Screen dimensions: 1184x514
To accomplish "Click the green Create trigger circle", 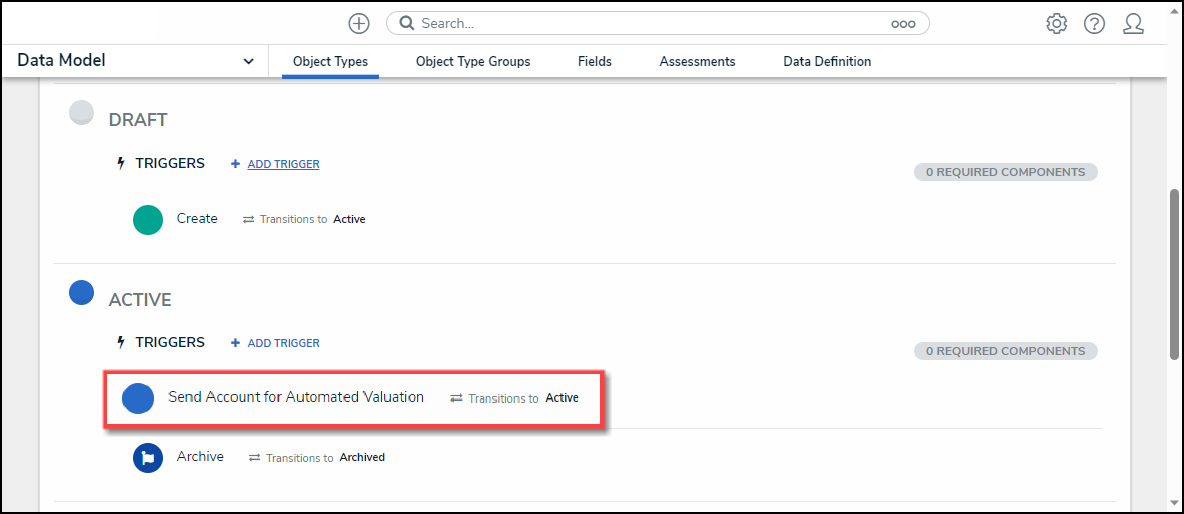I will click(148, 220).
